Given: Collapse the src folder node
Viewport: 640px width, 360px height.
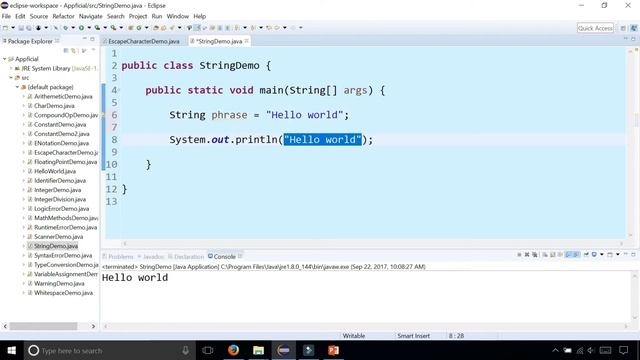Looking at the screenshot, I should point(11,78).
